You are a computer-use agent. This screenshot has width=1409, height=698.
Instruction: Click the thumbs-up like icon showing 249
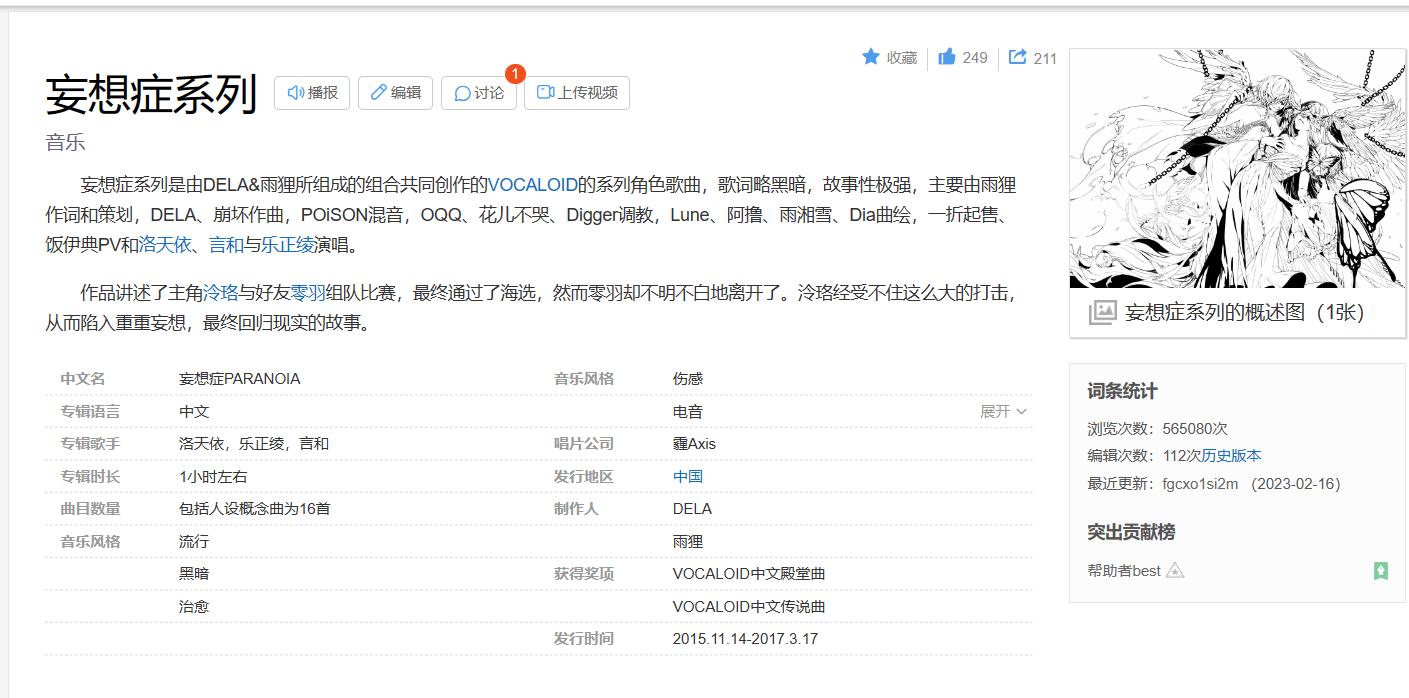947,57
